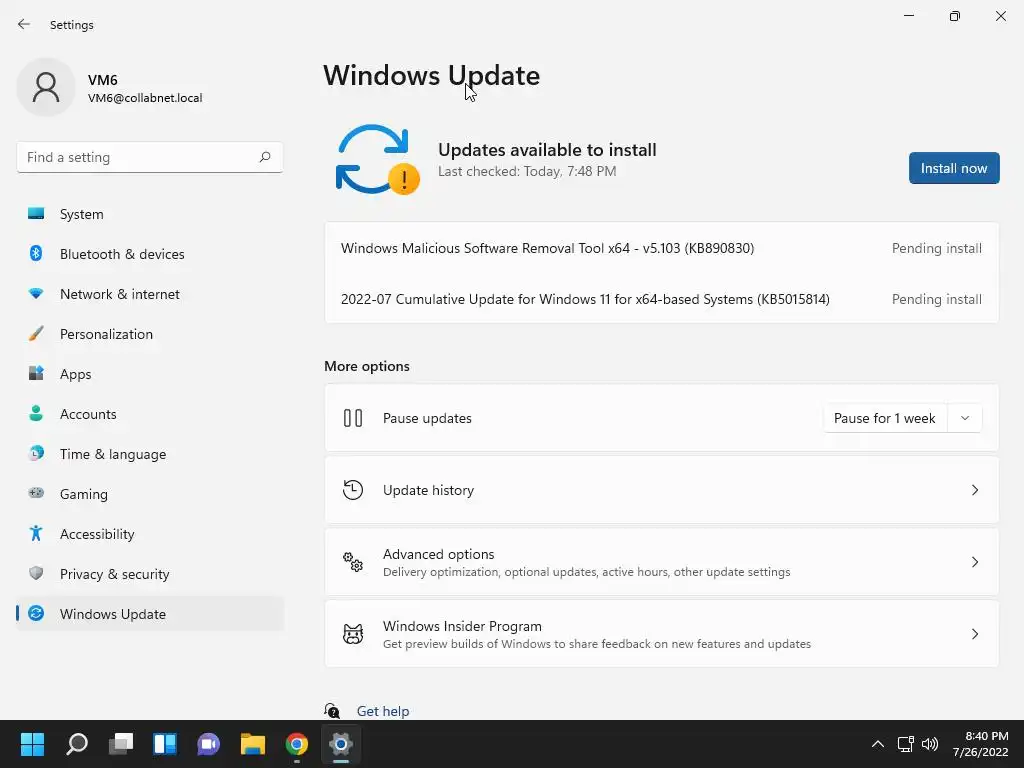Click the Find a setting search box

(150, 157)
